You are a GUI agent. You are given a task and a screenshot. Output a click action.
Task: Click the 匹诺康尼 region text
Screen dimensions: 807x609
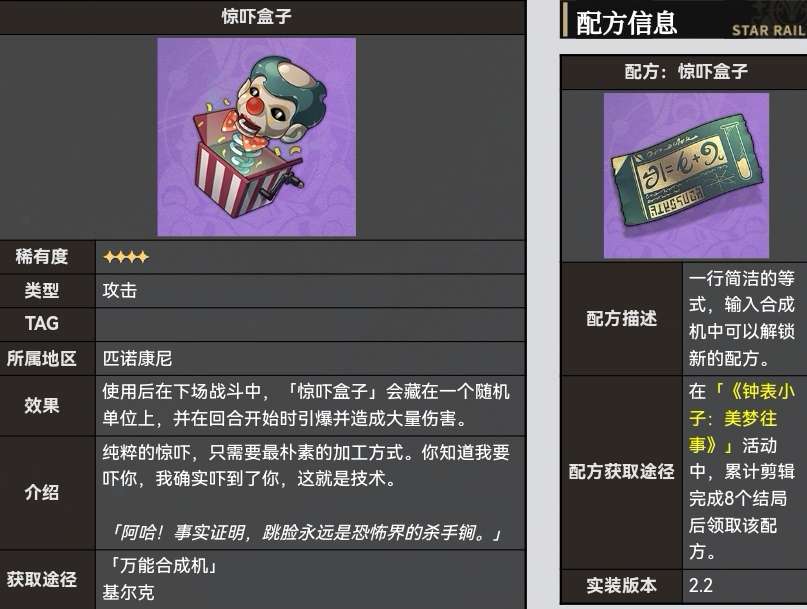click(137, 358)
